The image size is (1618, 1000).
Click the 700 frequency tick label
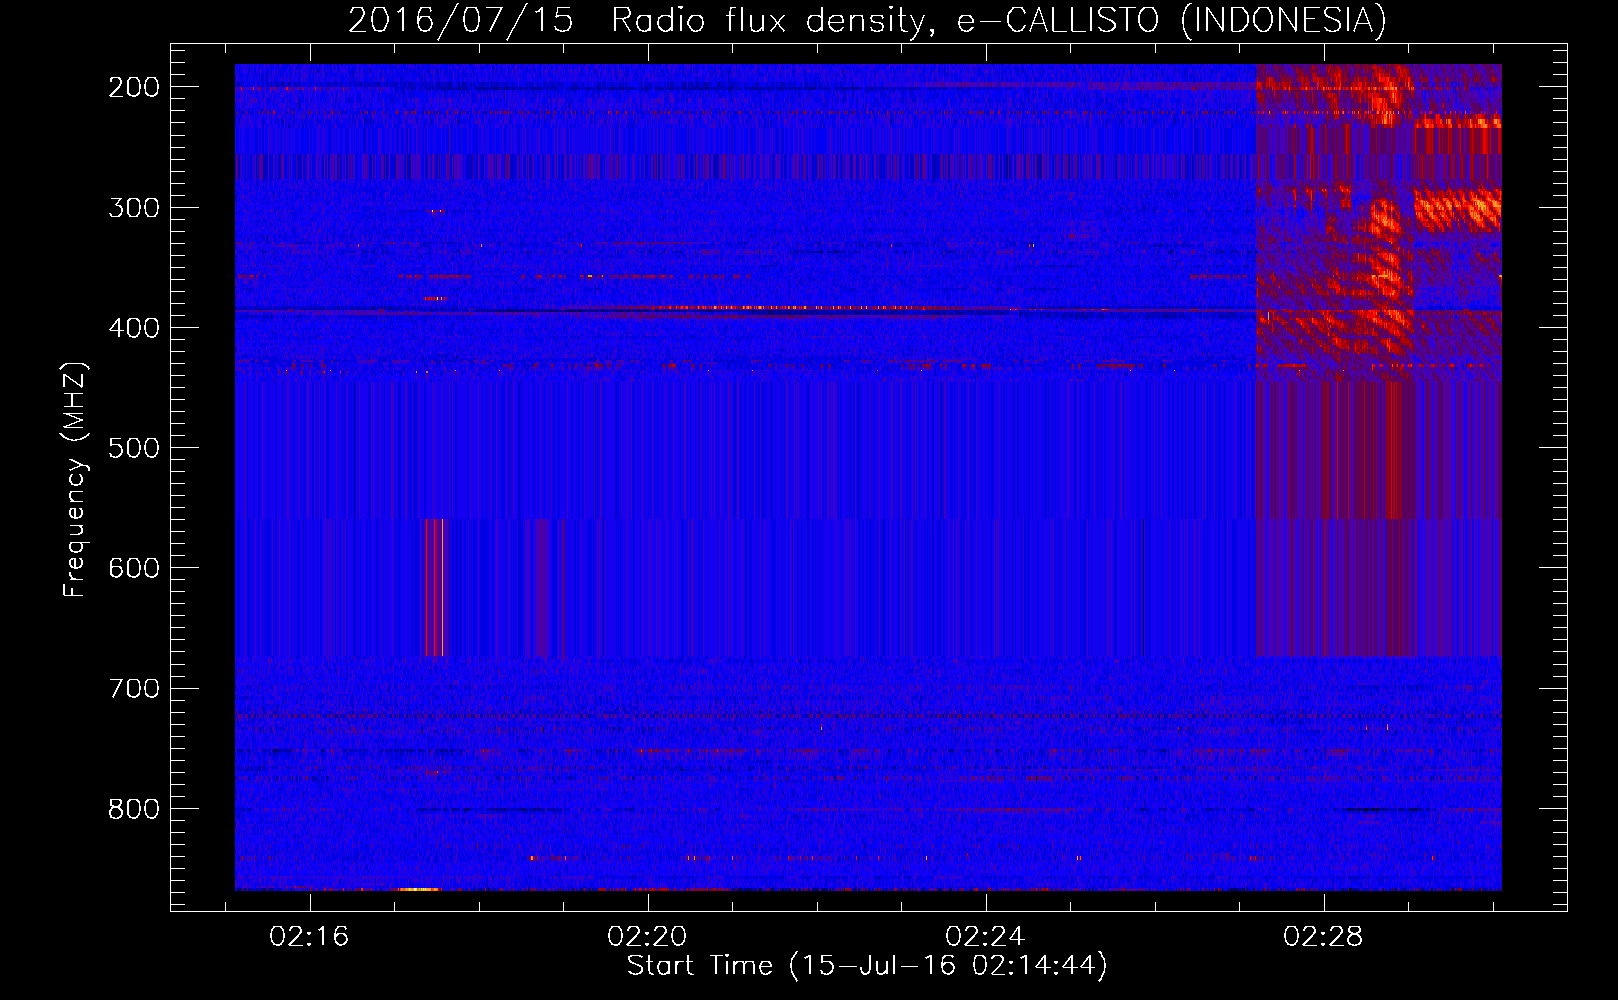coord(134,689)
